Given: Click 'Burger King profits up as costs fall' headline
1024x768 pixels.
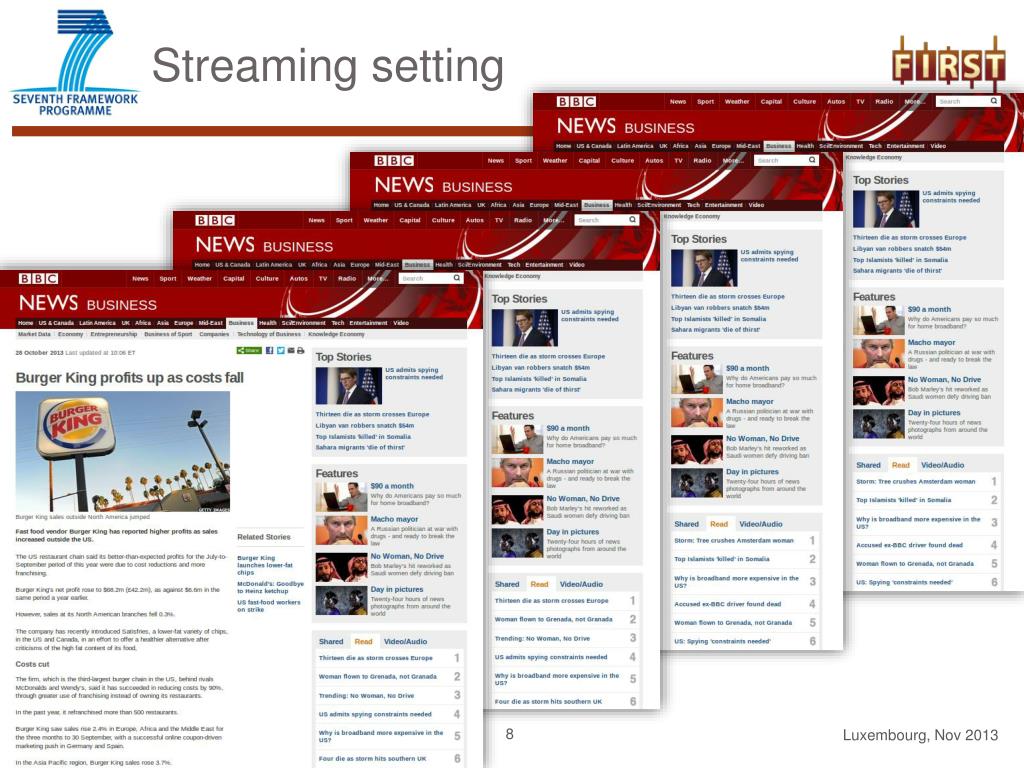Looking at the screenshot, I should point(129,377).
